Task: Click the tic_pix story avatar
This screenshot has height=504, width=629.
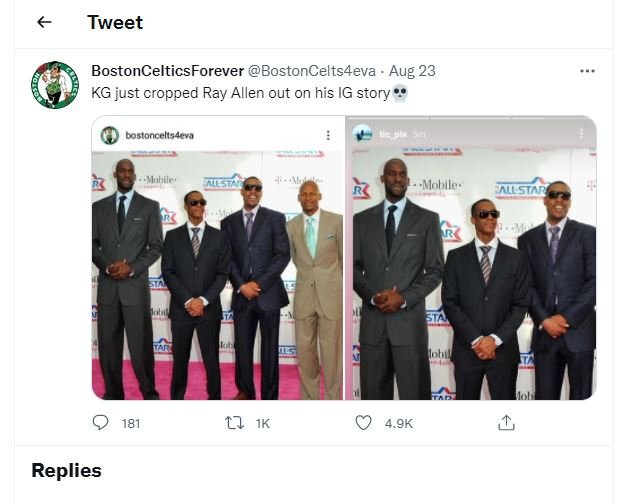Action: [362, 134]
